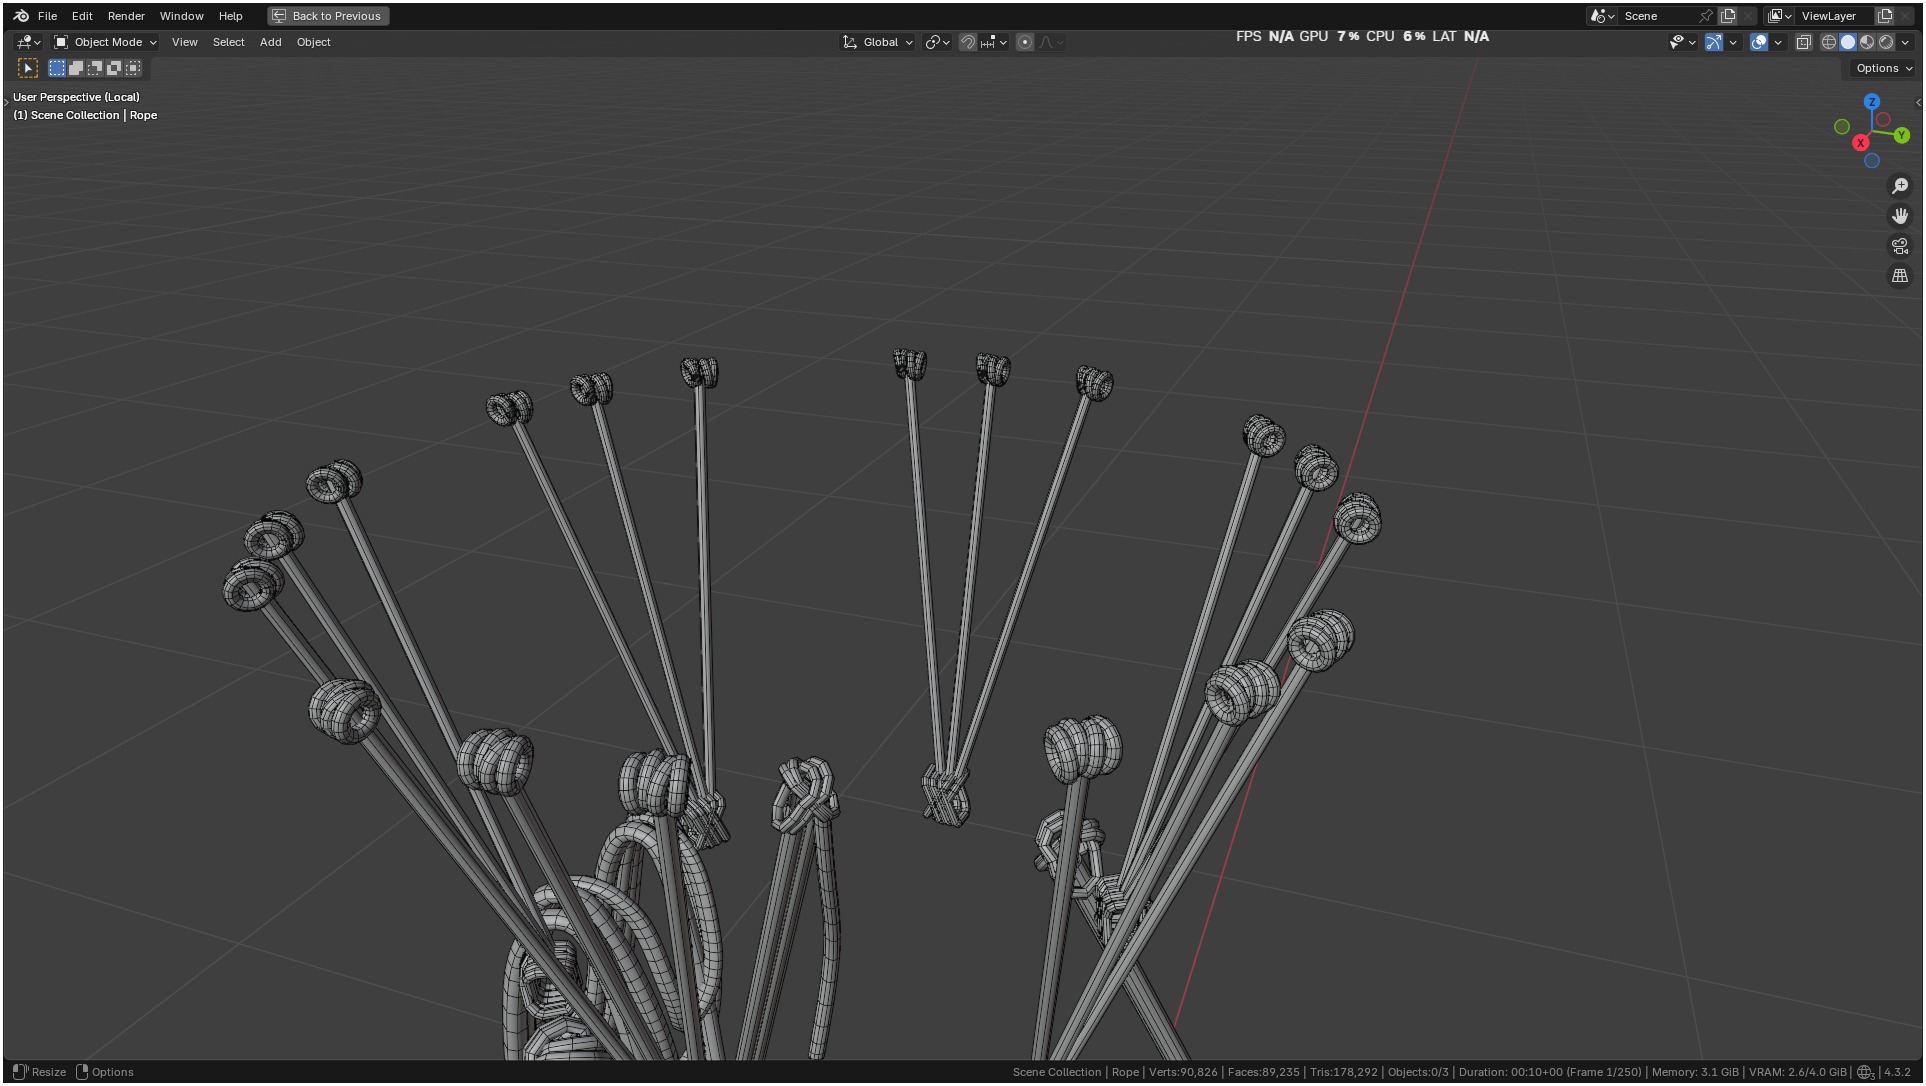Click the green Y axis gizmo

[1901, 135]
